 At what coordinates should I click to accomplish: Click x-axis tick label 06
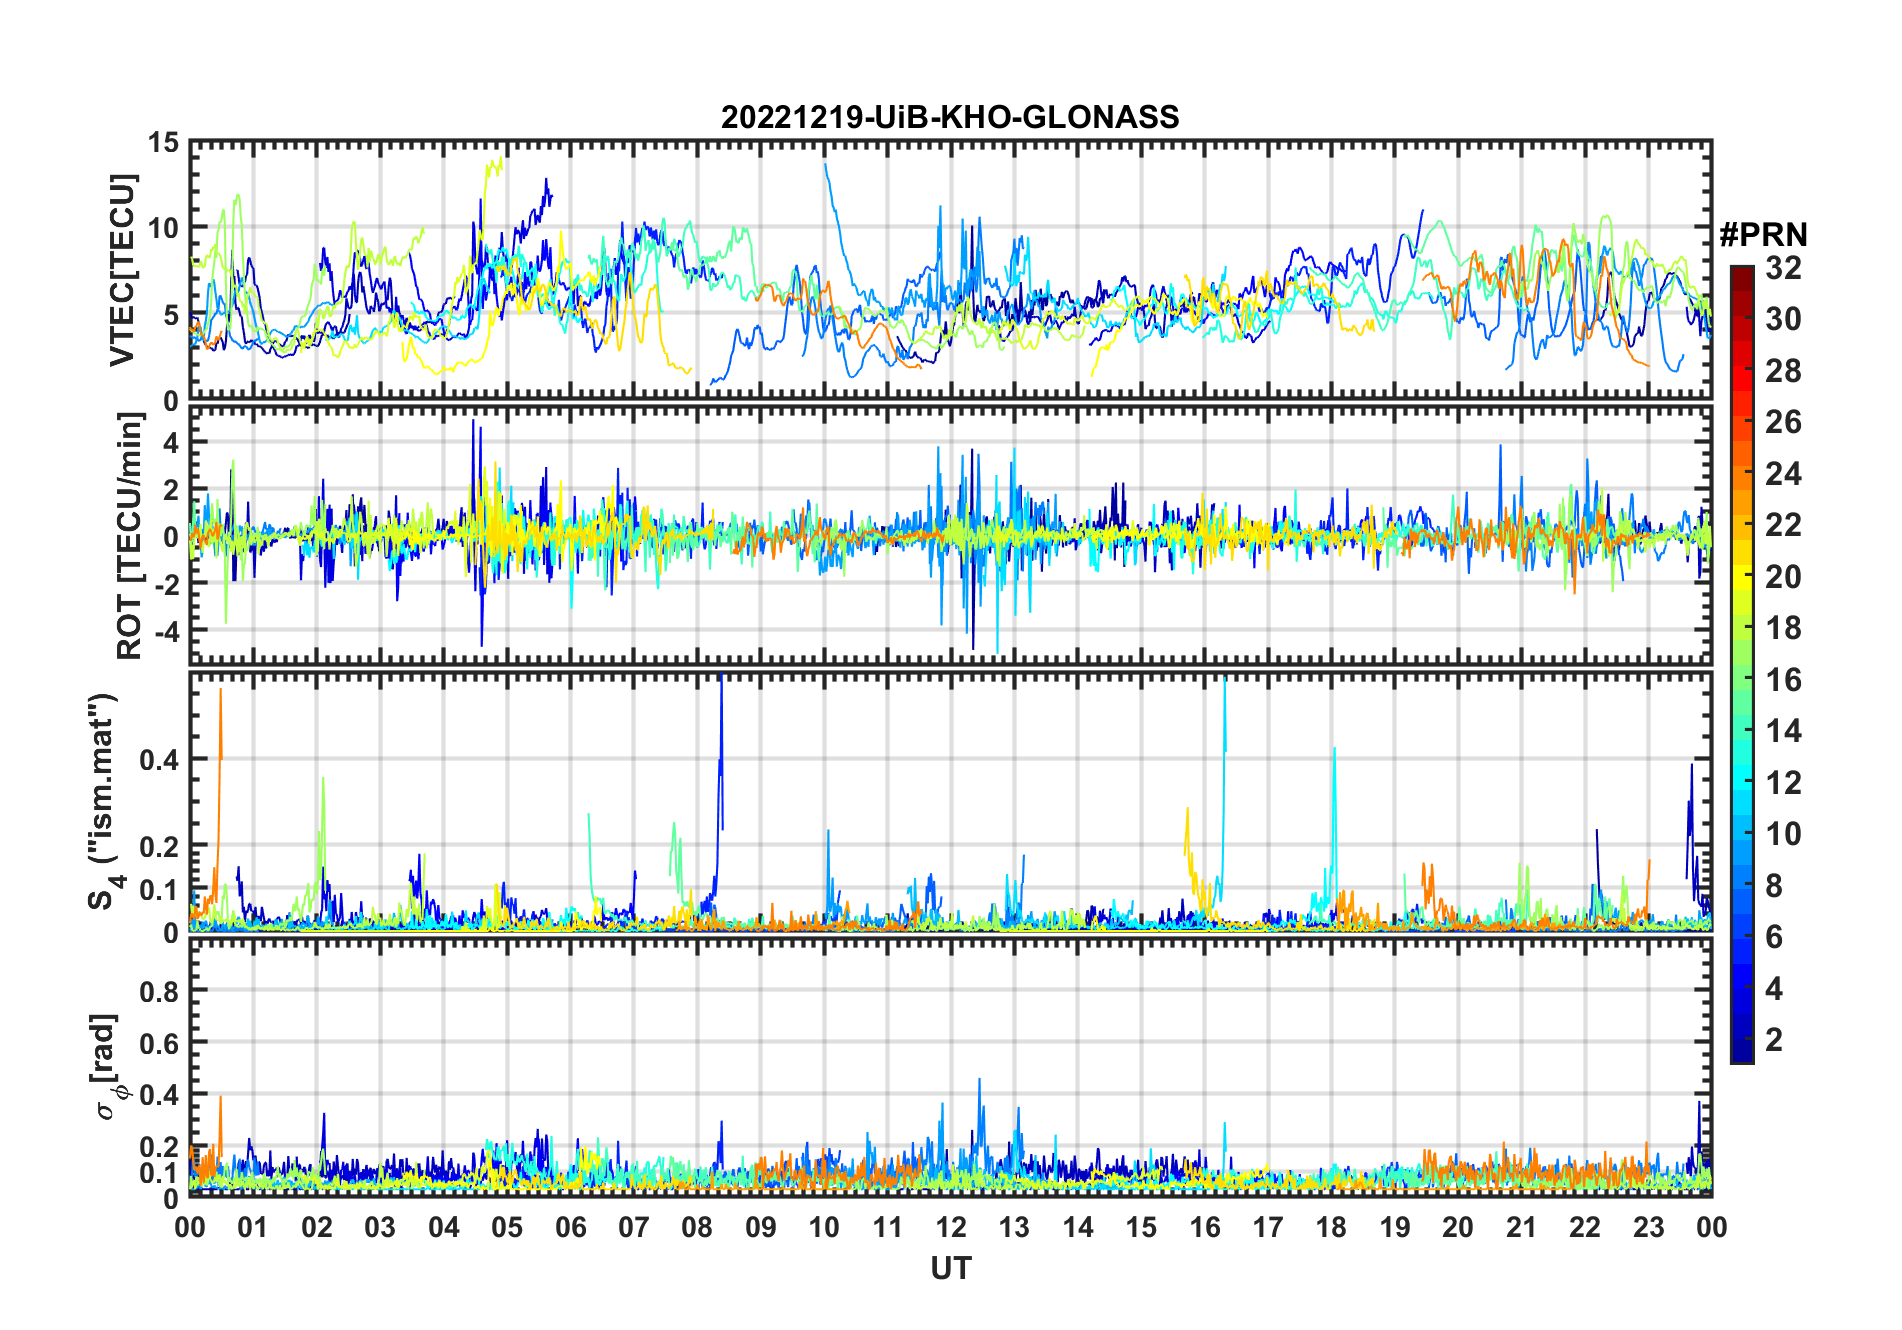[570, 1227]
